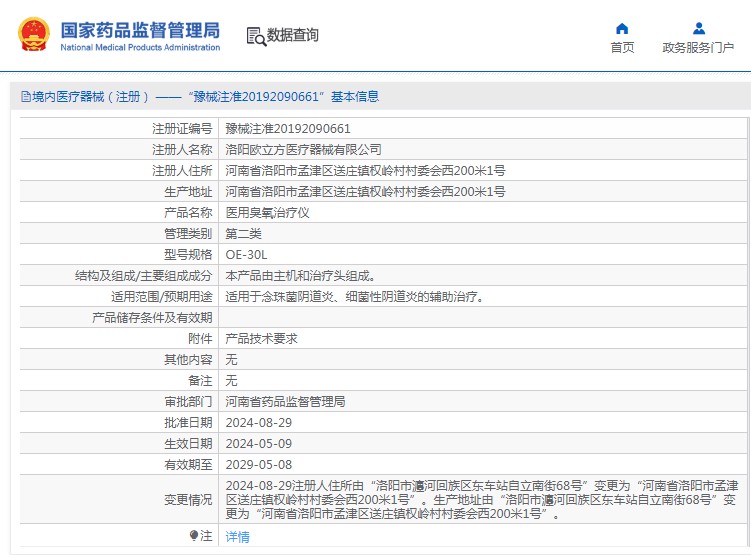The width and height of the screenshot is (751, 555).
Task: Click the 适用范围/预期用途 label
Action: [x=162, y=296]
